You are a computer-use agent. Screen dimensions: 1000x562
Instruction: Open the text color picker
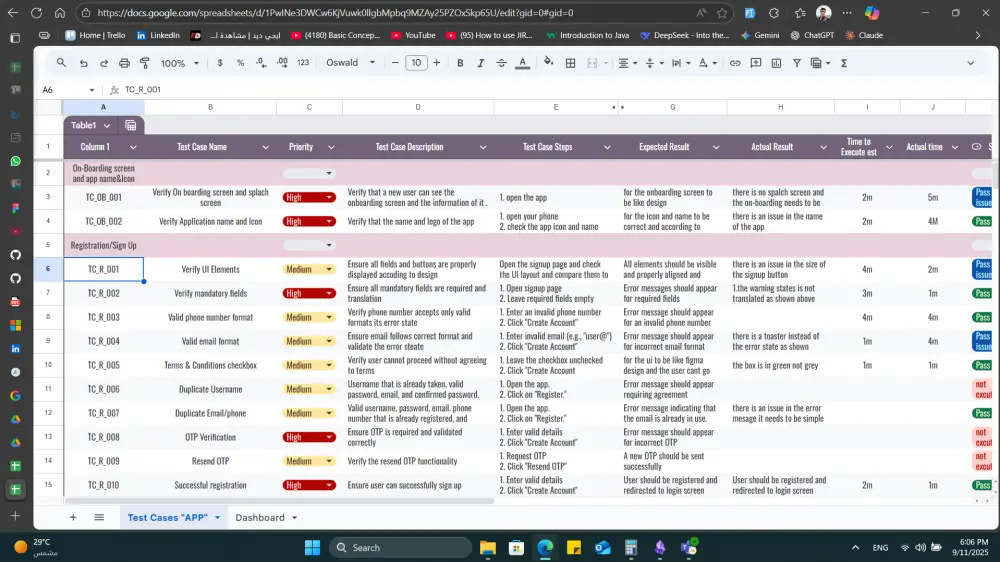click(522, 63)
